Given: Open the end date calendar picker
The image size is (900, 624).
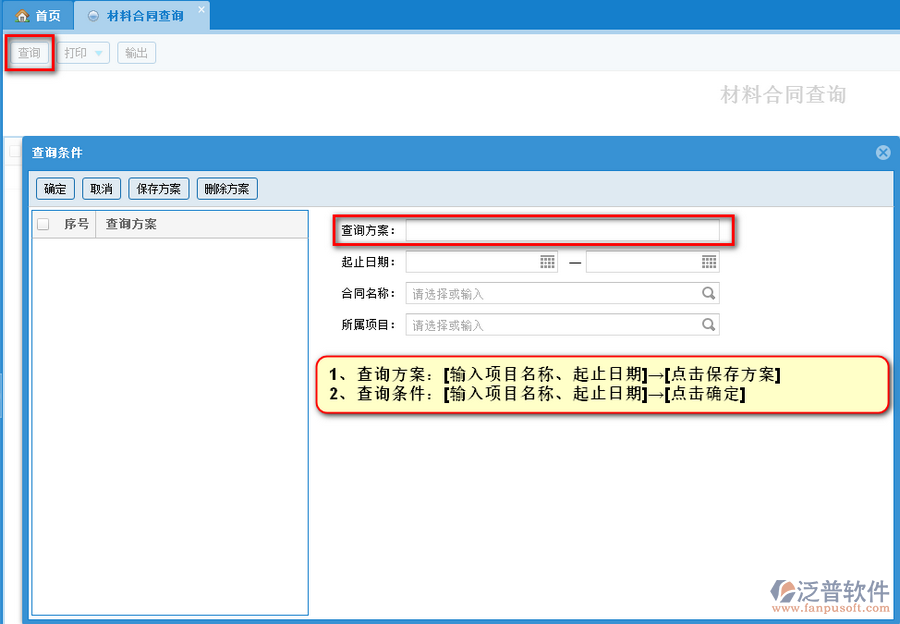Looking at the screenshot, I should click(708, 262).
